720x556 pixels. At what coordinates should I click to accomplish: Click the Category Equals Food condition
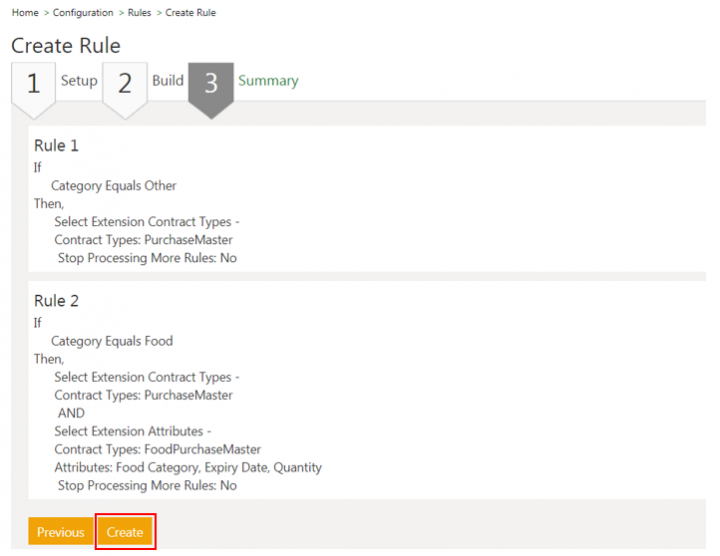[x=111, y=341]
